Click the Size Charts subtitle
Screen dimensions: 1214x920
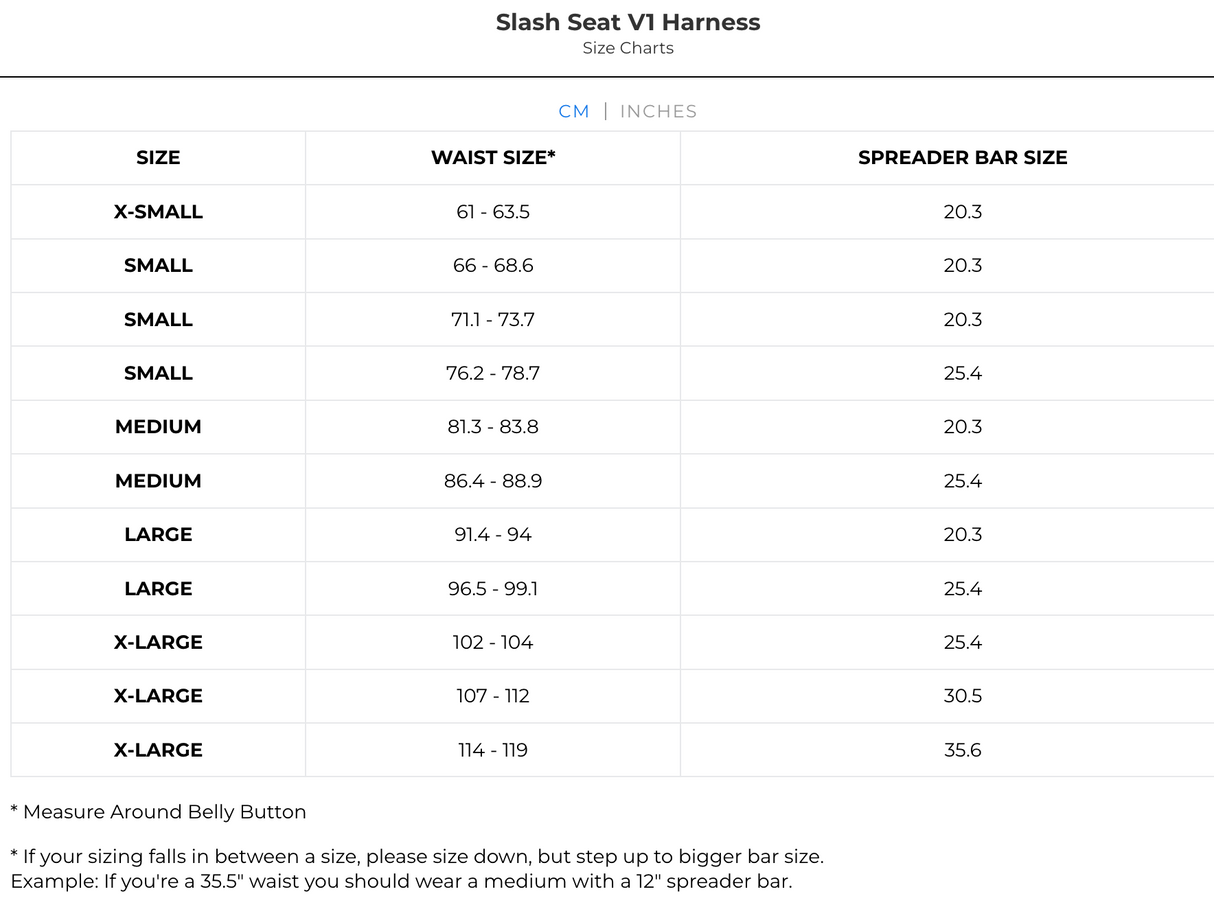(628, 48)
